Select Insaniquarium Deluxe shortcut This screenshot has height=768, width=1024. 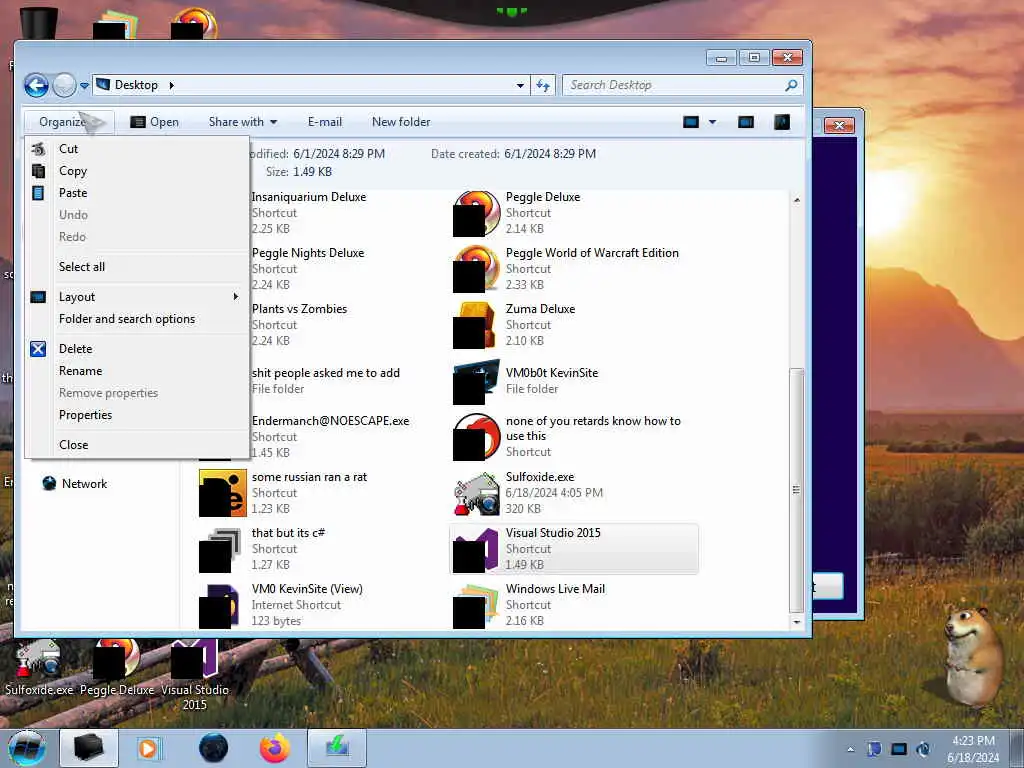click(x=308, y=213)
